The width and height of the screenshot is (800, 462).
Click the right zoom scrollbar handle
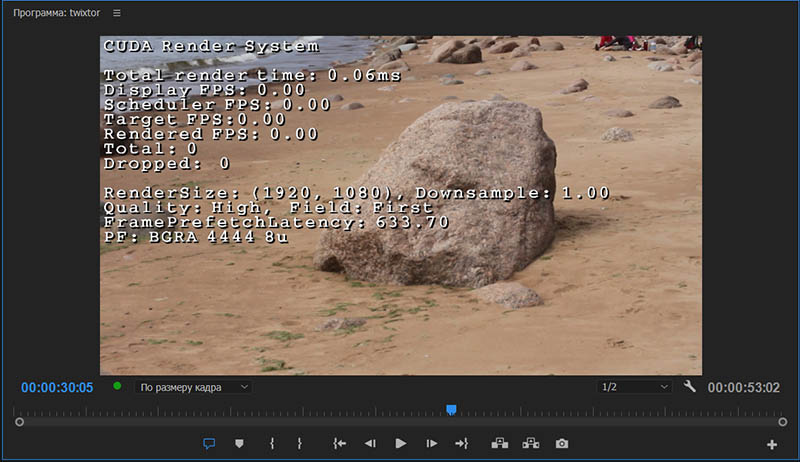pyautogui.click(x=783, y=422)
